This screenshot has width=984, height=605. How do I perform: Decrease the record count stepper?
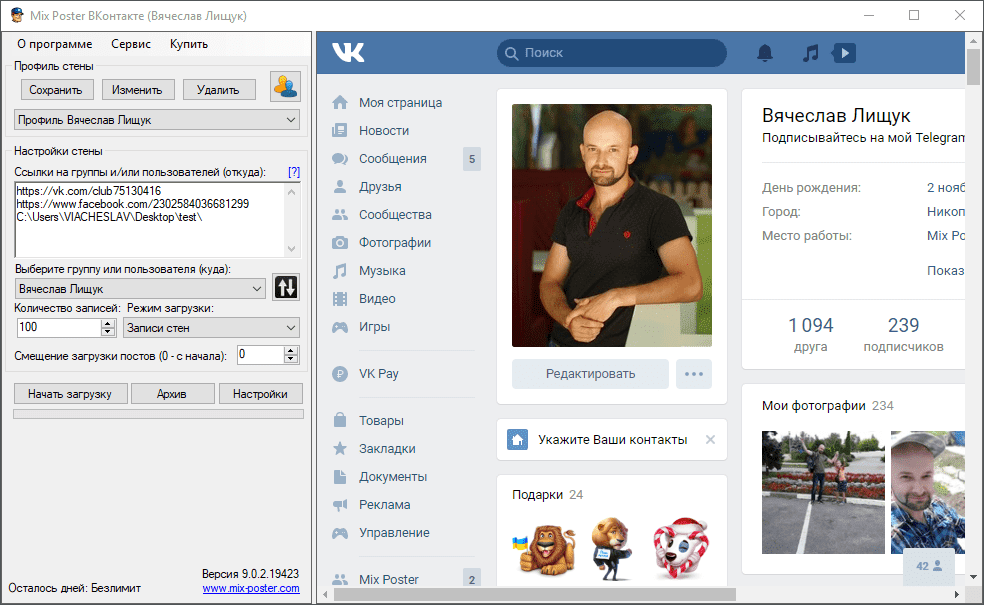click(108, 332)
